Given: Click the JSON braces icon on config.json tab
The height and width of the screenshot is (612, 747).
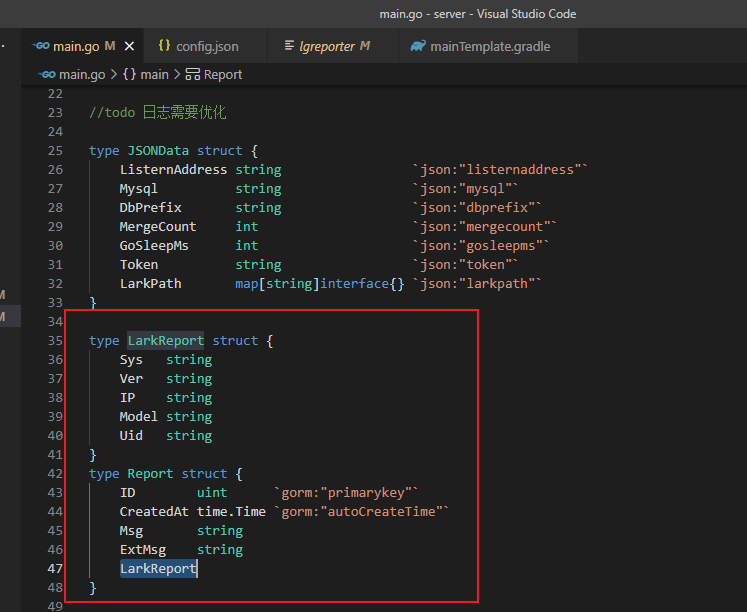Looking at the screenshot, I should (164, 46).
